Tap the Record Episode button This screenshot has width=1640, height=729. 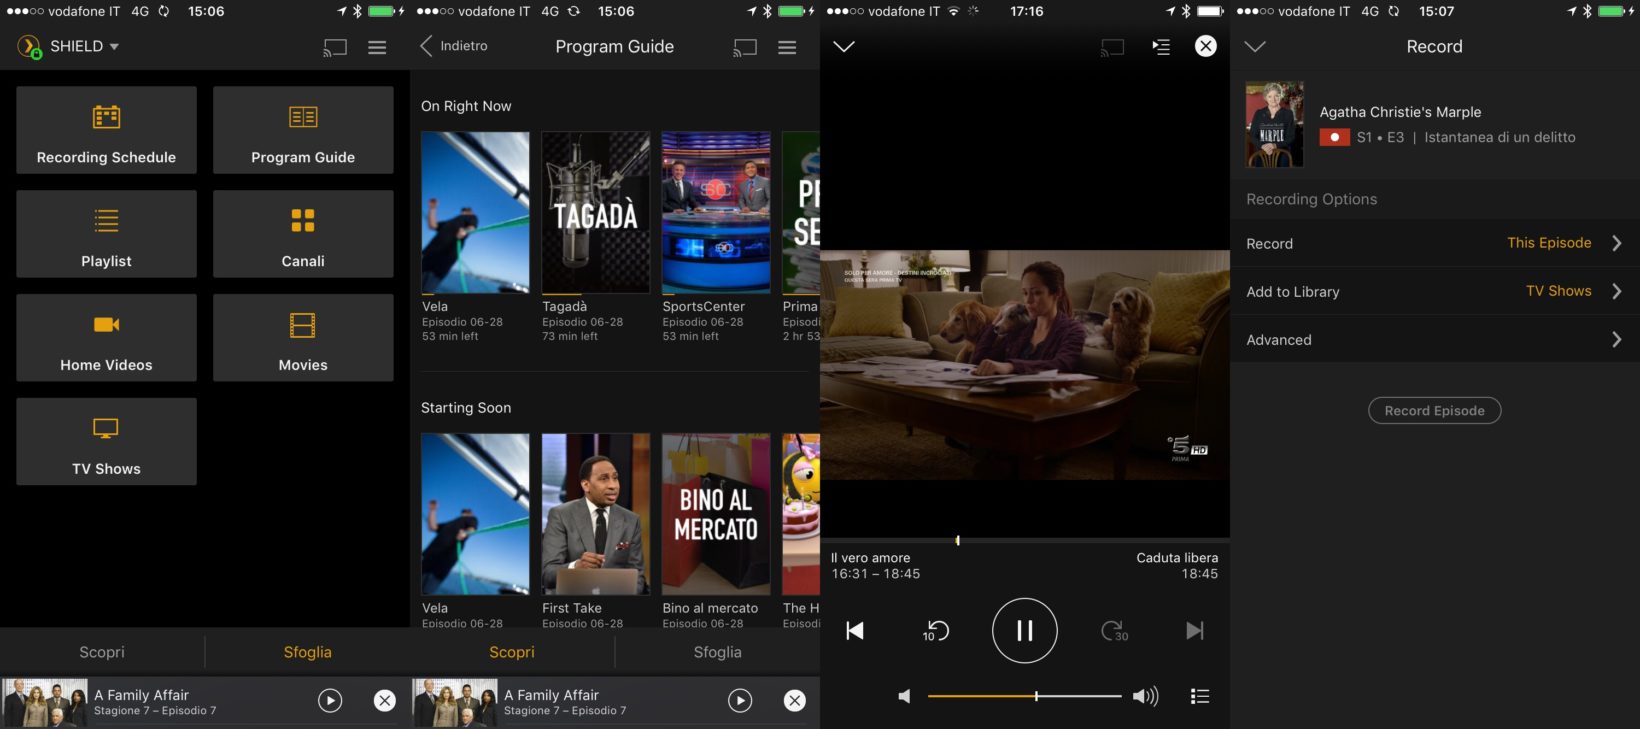pyautogui.click(x=1435, y=411)
